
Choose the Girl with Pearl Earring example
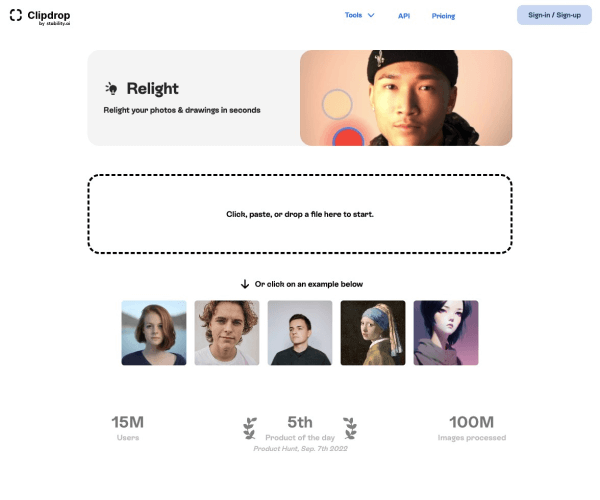pyautogui.click(x=373, y=333)
